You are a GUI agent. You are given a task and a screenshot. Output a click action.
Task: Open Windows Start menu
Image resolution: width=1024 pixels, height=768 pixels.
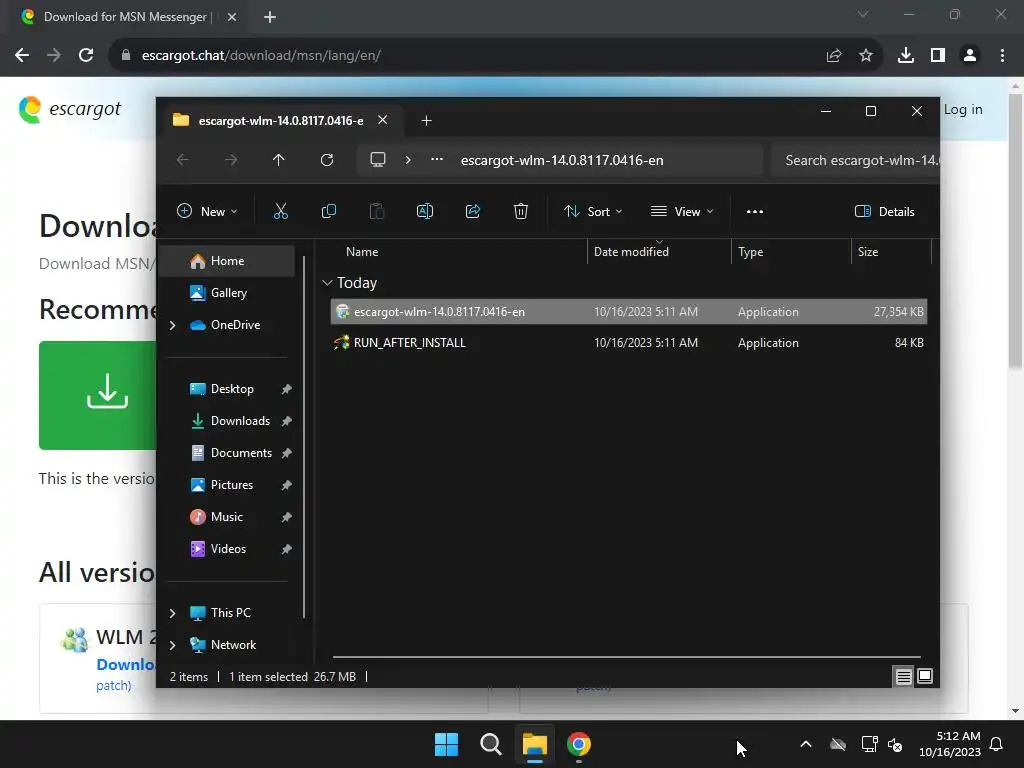[447, 744]
